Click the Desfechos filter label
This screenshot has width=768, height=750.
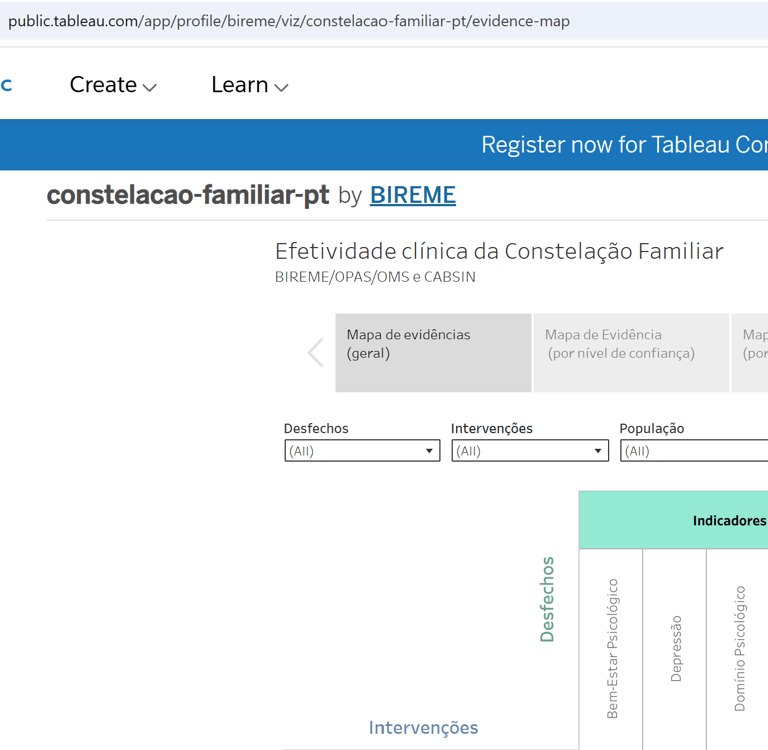[x=316, y=429]
